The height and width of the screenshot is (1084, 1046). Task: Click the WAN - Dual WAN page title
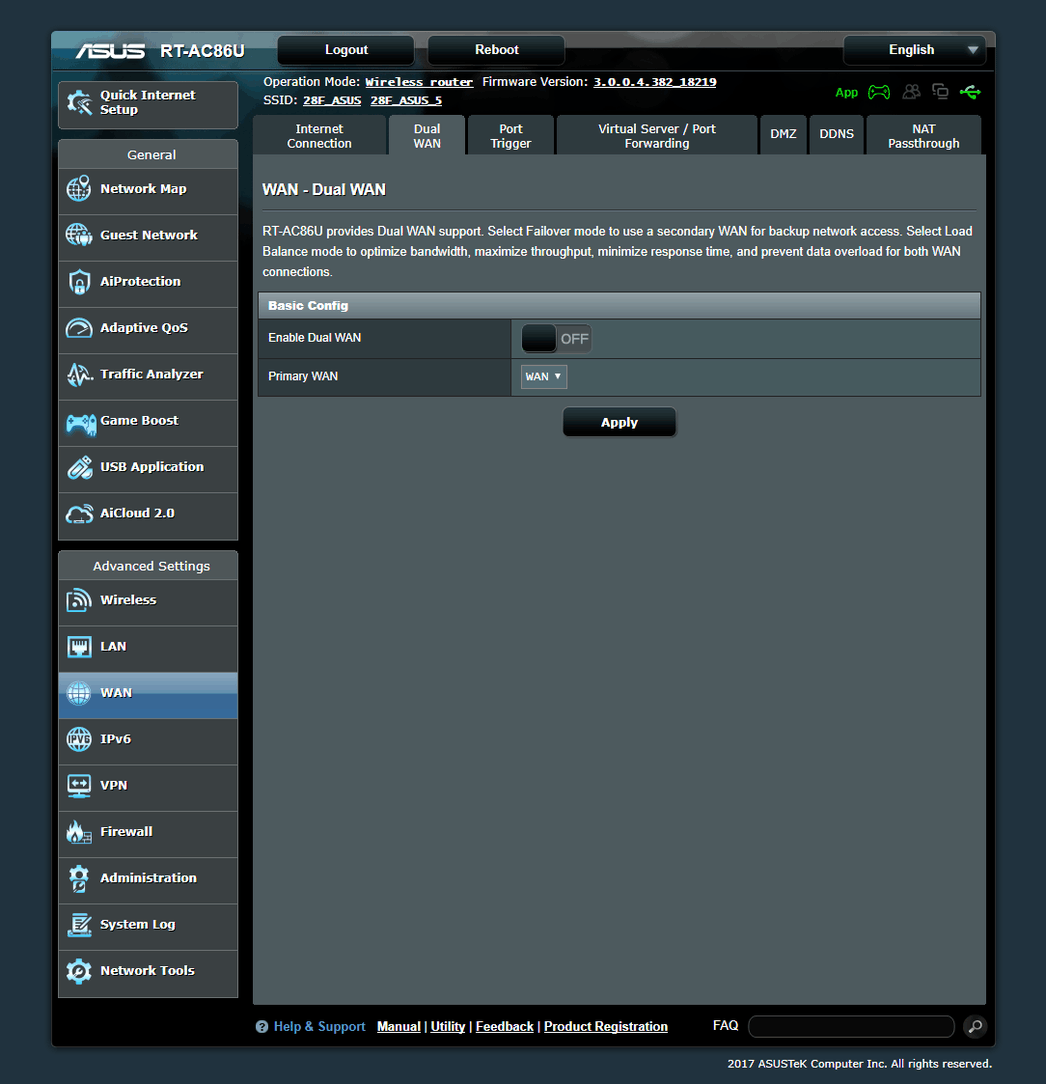tap(324, 189)
